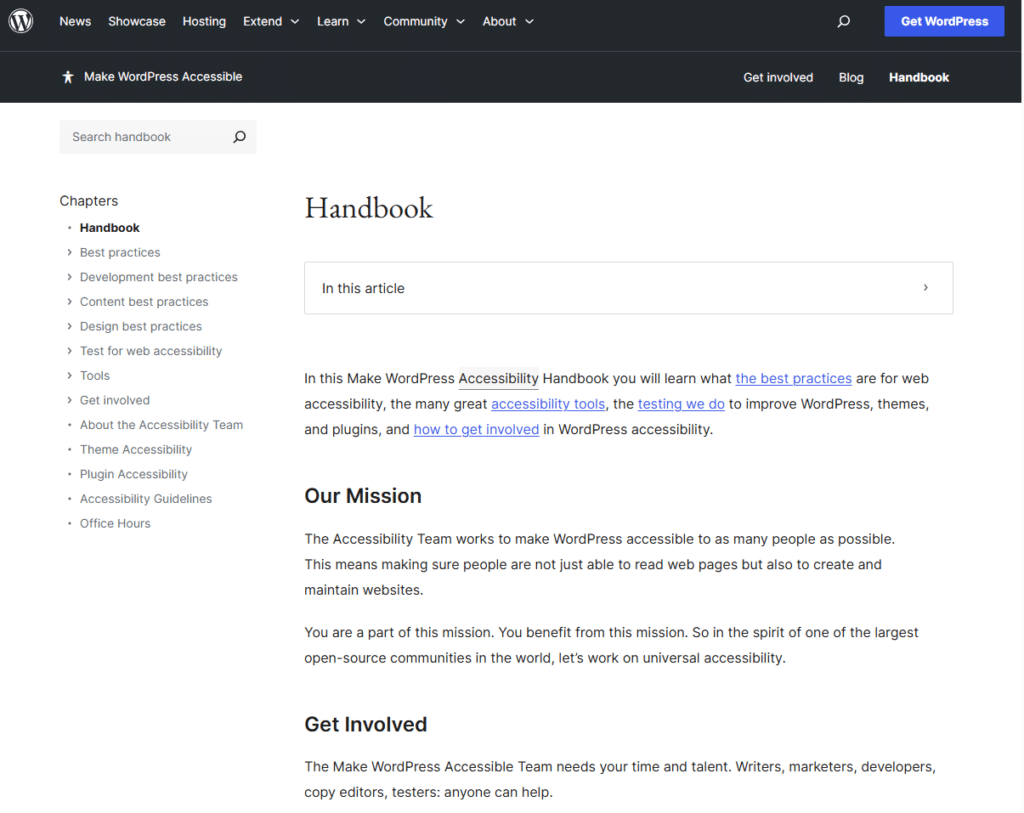Follow the testing we do link
Image resolution: width=1024 pixels, height=813 pixels.
click(681, 404)
